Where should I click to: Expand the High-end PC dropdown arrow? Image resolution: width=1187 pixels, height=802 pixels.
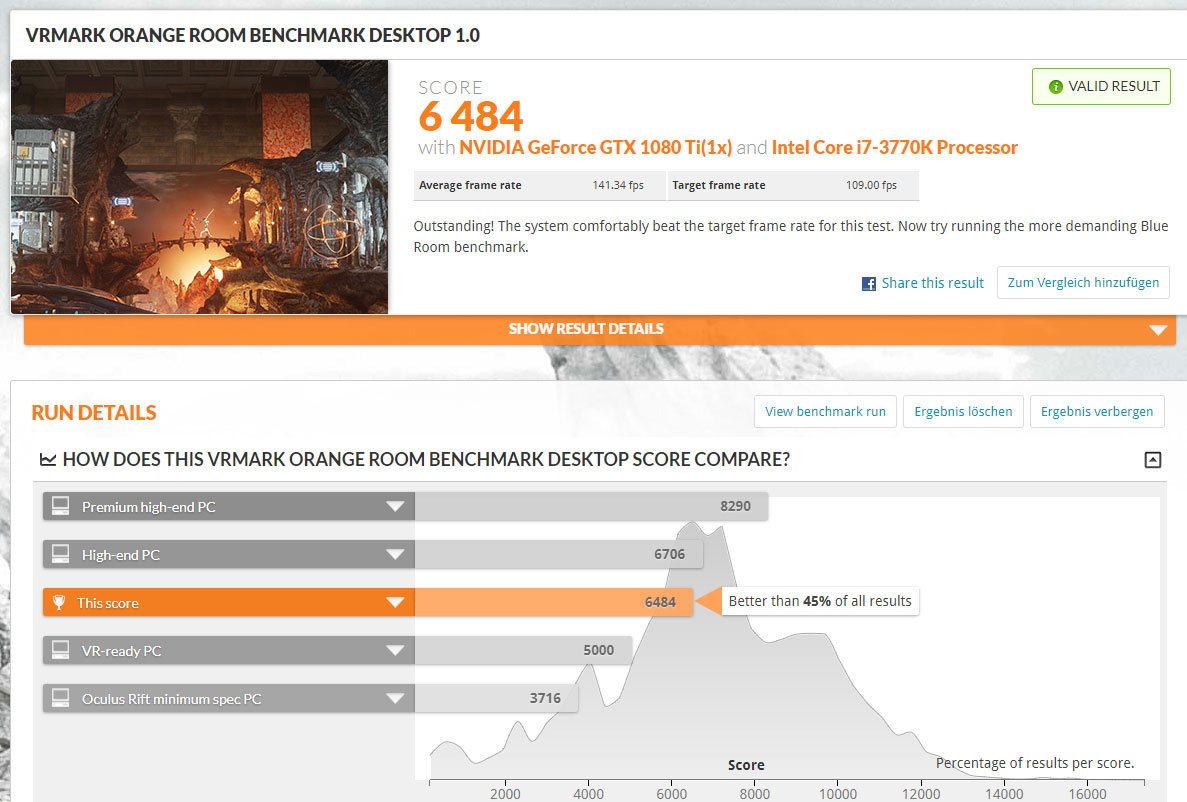pos(395,554)
